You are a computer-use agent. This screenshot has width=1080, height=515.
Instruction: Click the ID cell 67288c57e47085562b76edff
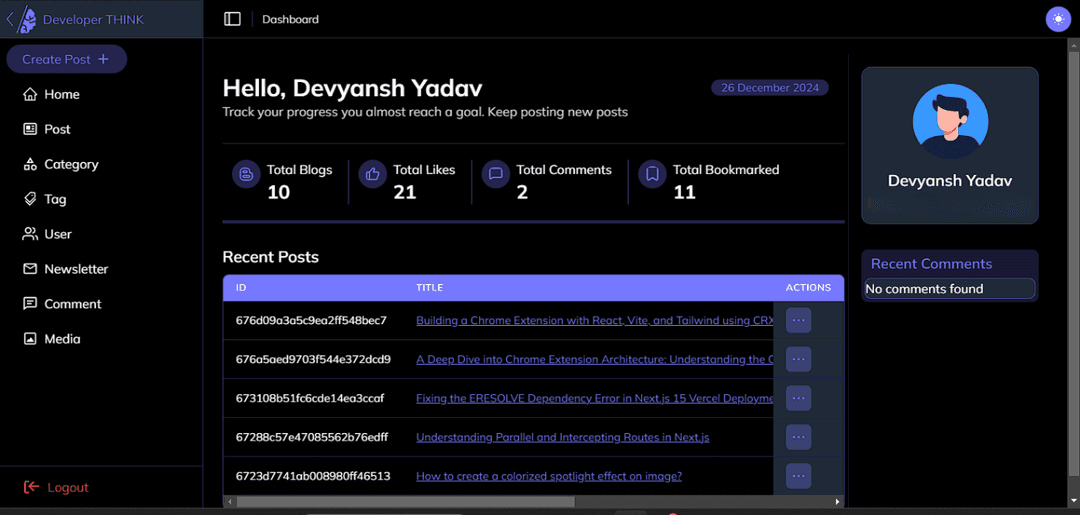pos(311,438)
